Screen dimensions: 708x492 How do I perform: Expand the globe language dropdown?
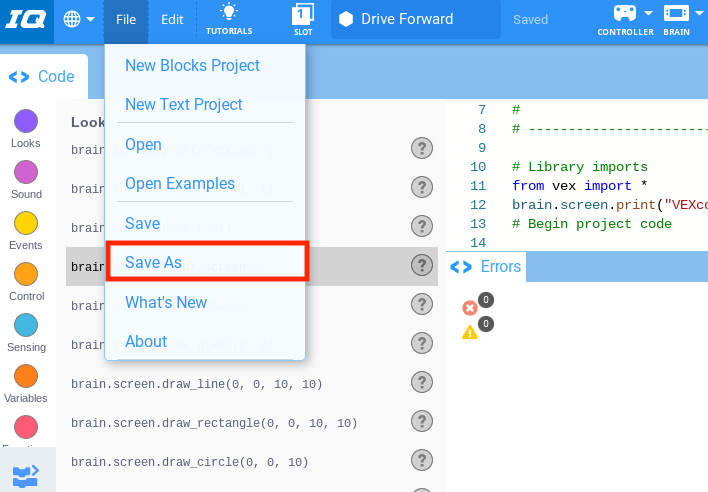pos(79,19)
